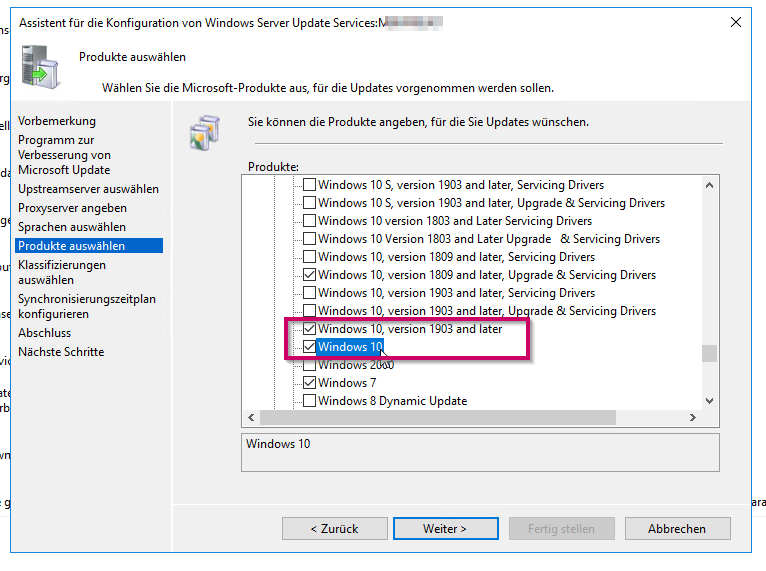Check Windows 10 version 1803 and Later Servicing Drivers
The image size is (766, 571).
click(309, 221)
